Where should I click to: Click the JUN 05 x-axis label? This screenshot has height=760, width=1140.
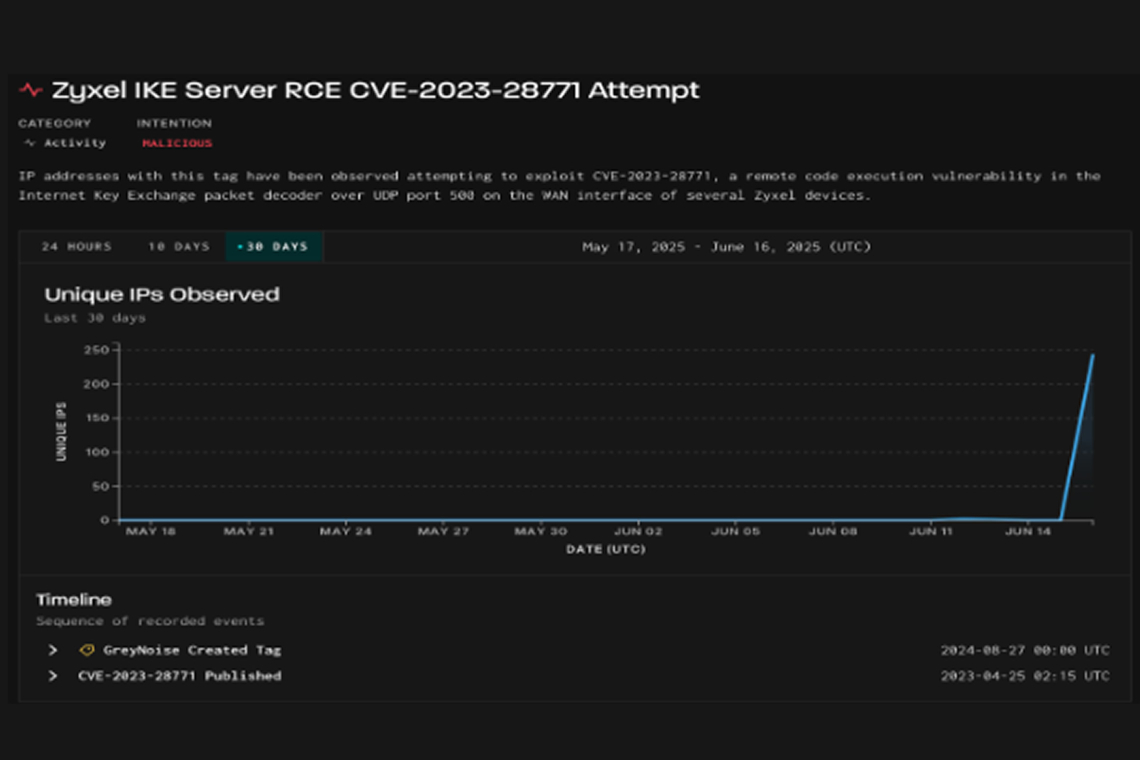[735, 532]
